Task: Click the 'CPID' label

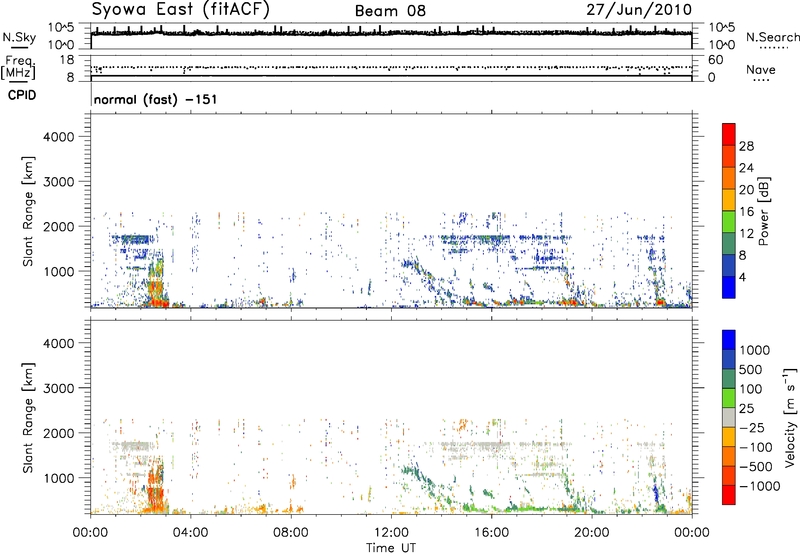Action: tap(22, 95)
